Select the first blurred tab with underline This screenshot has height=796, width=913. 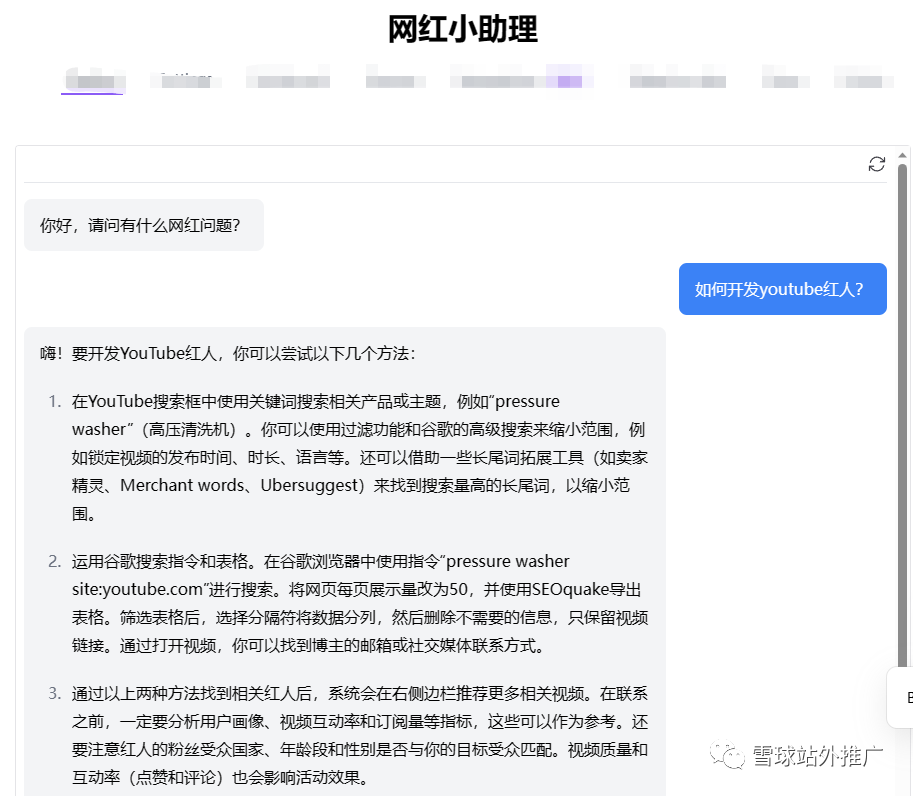coord(93,80)
